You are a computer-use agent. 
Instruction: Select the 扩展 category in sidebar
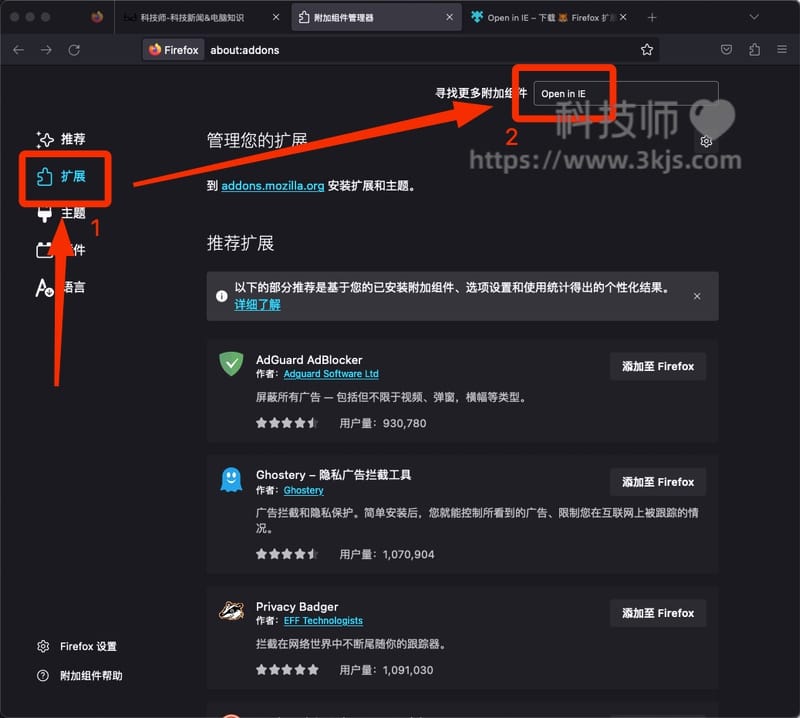click(x=61, y=177)
